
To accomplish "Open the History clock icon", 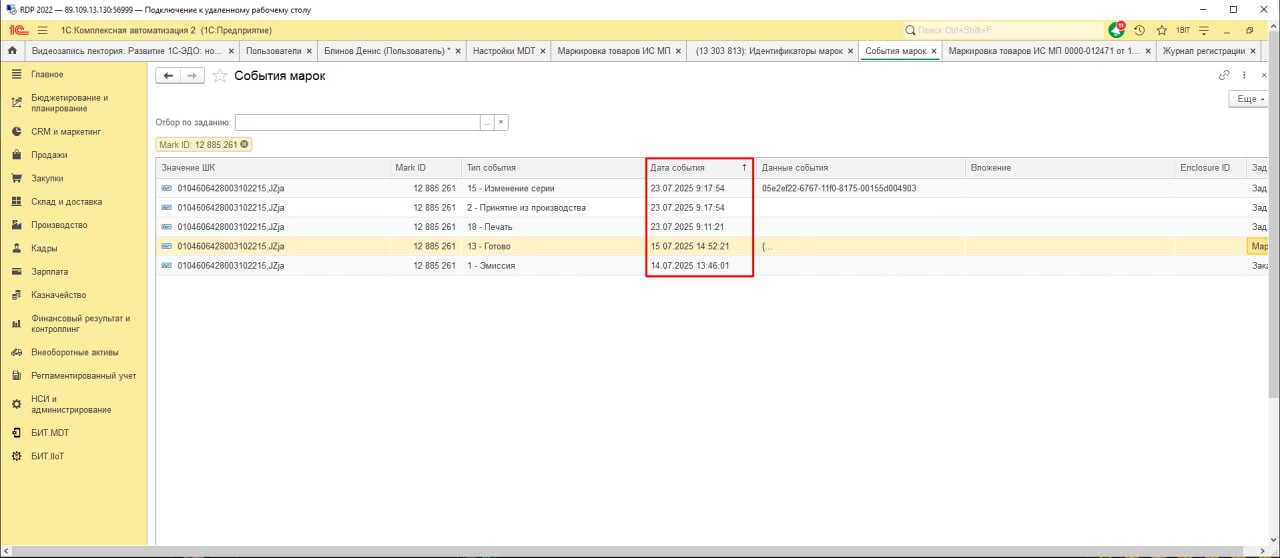I will (x=1139, y=30).
